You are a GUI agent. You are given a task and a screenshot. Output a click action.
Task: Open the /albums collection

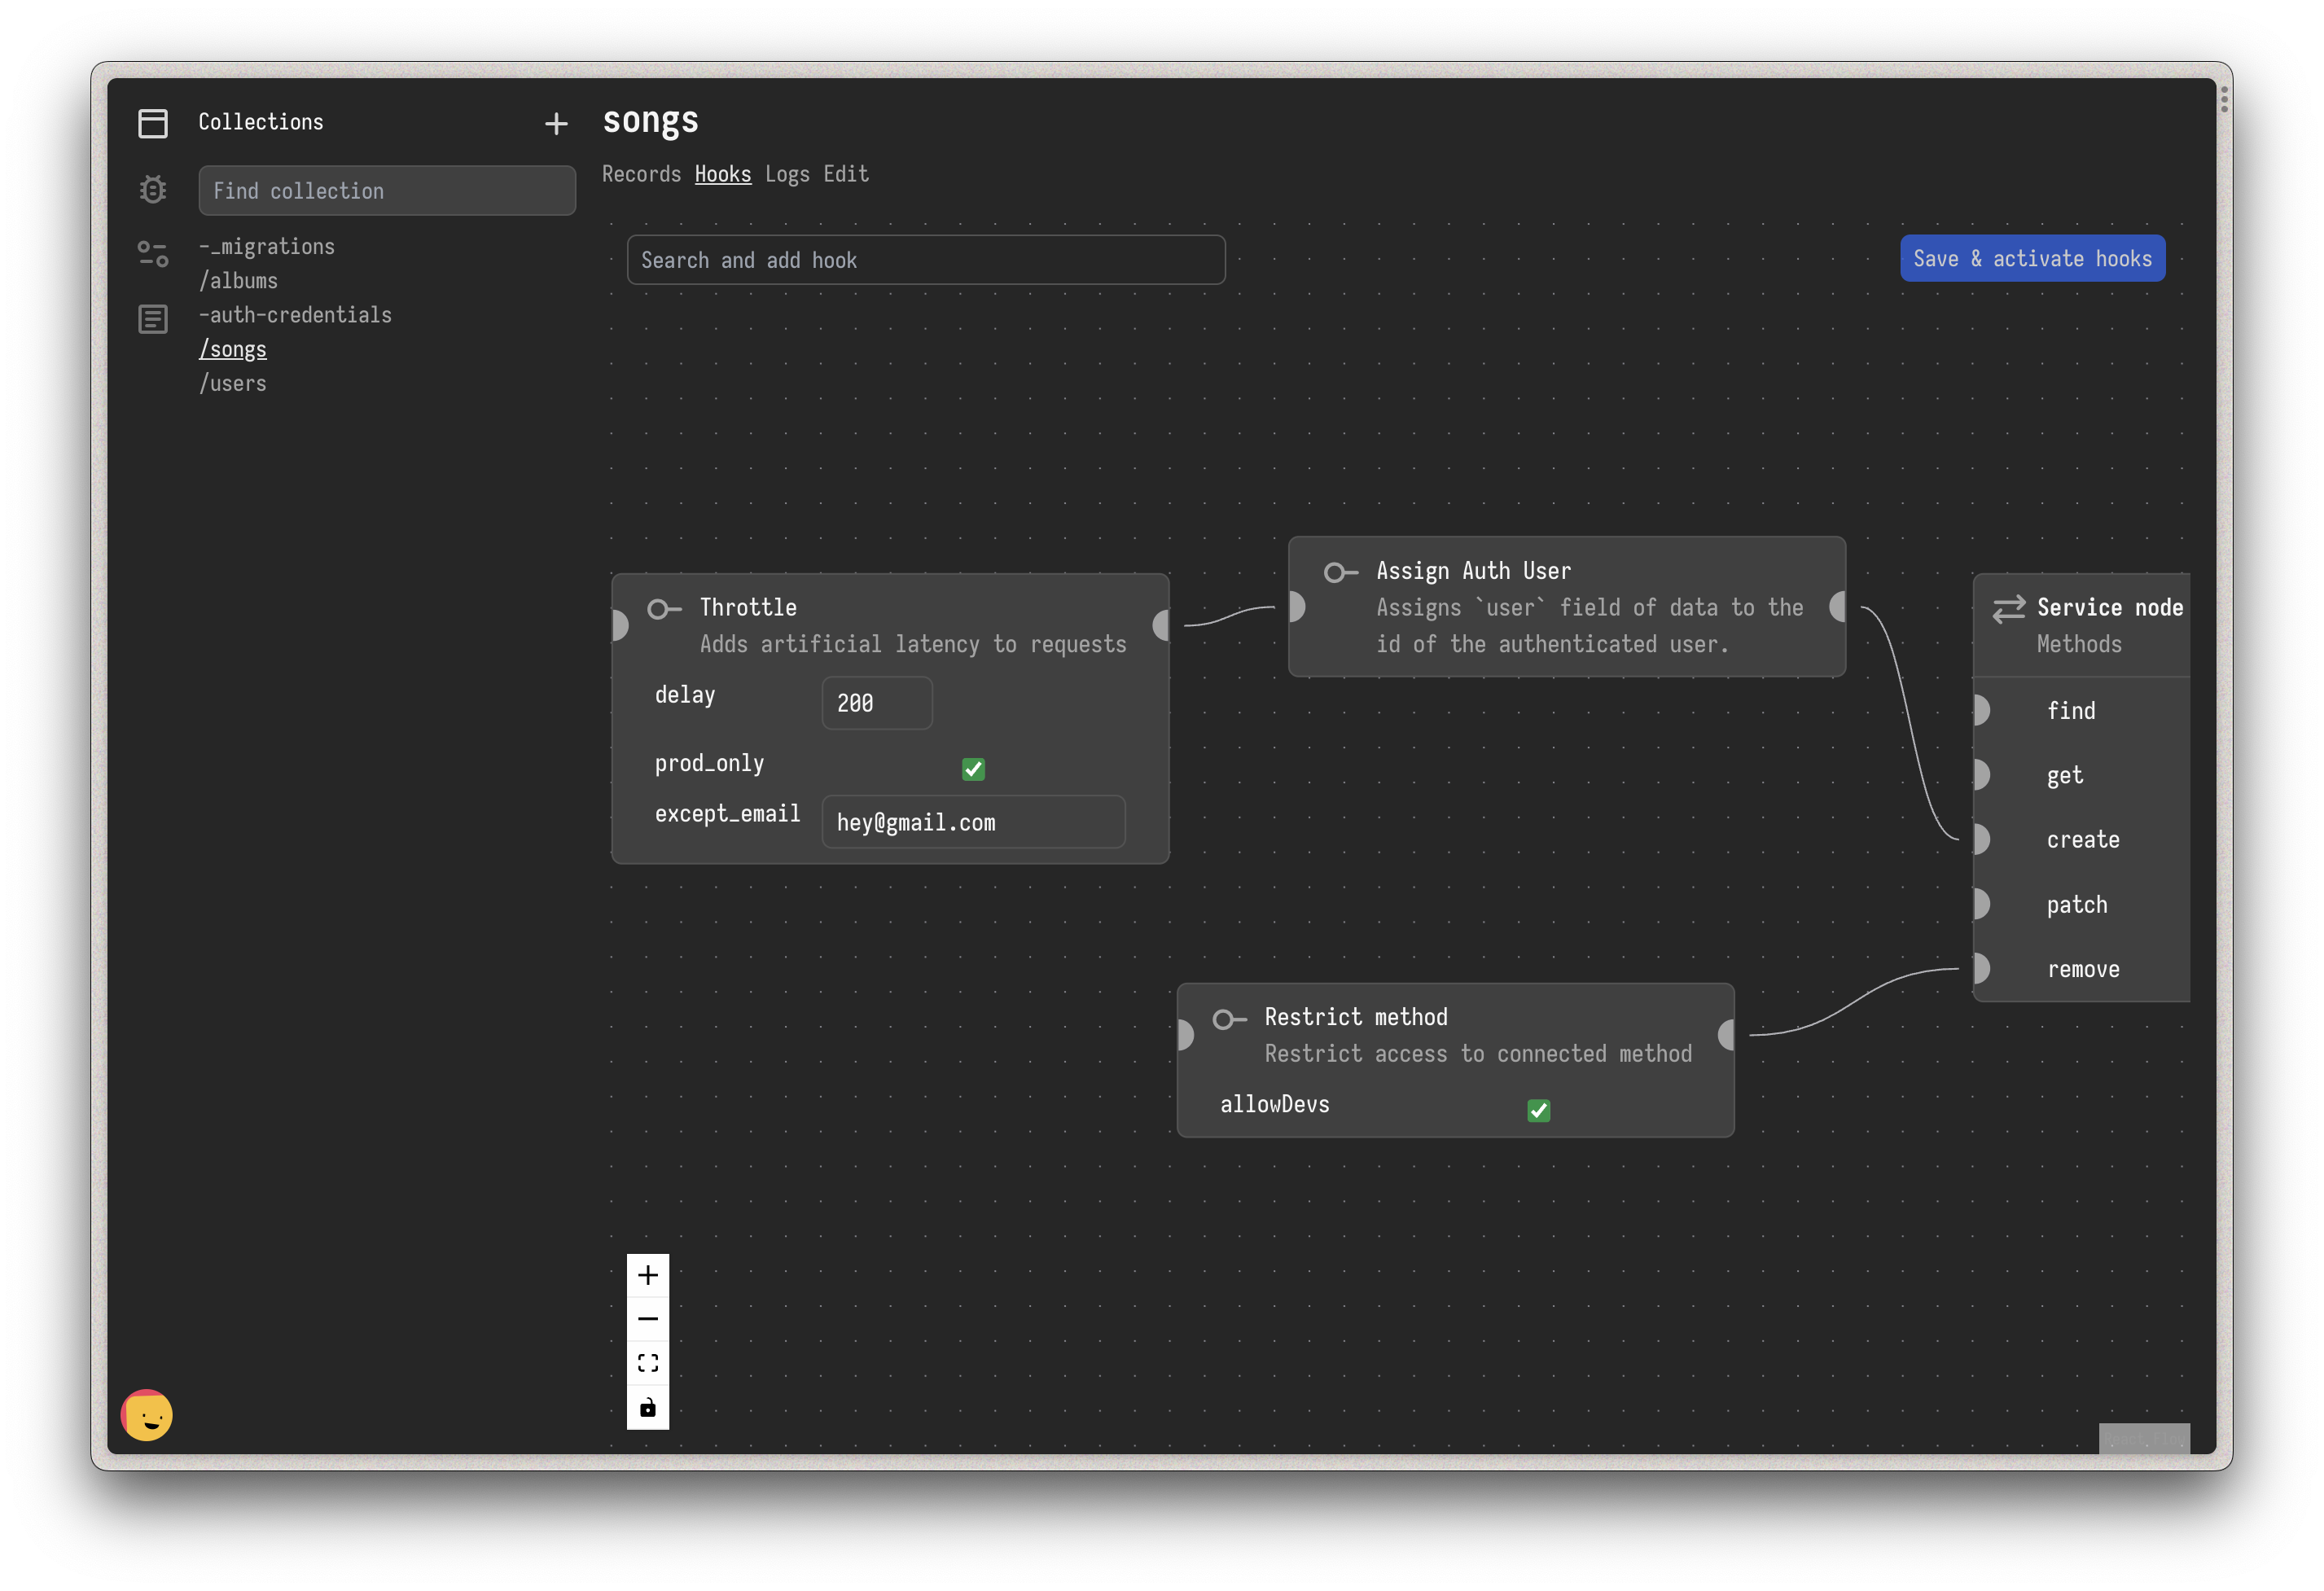[x=238, y=281]
